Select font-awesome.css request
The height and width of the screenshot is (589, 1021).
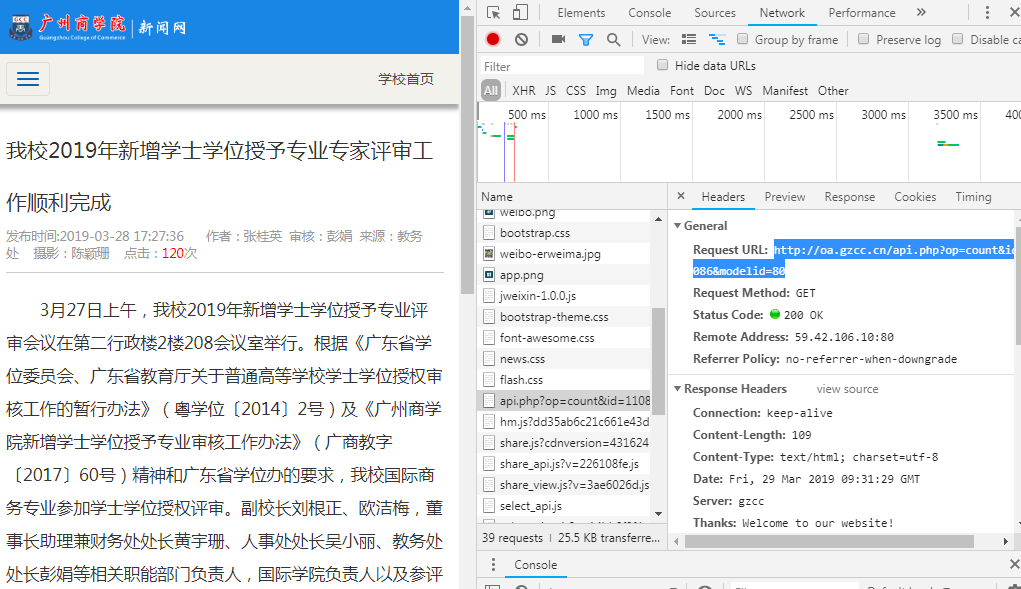coord(564,338)
